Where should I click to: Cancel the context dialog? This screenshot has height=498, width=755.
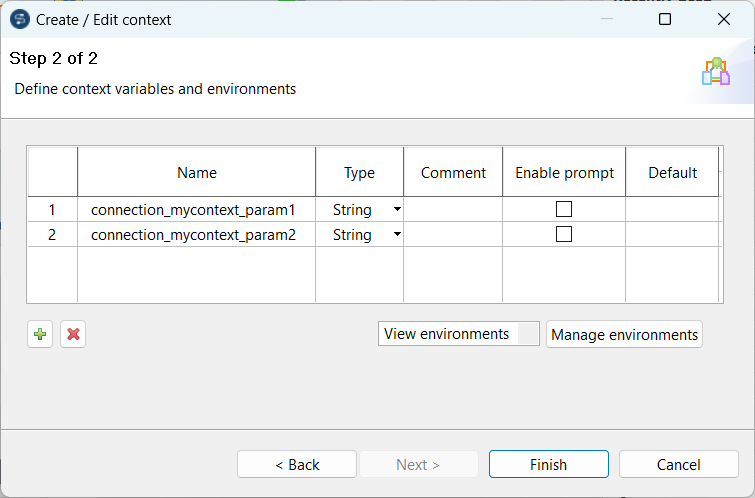[x=678, y=464]
